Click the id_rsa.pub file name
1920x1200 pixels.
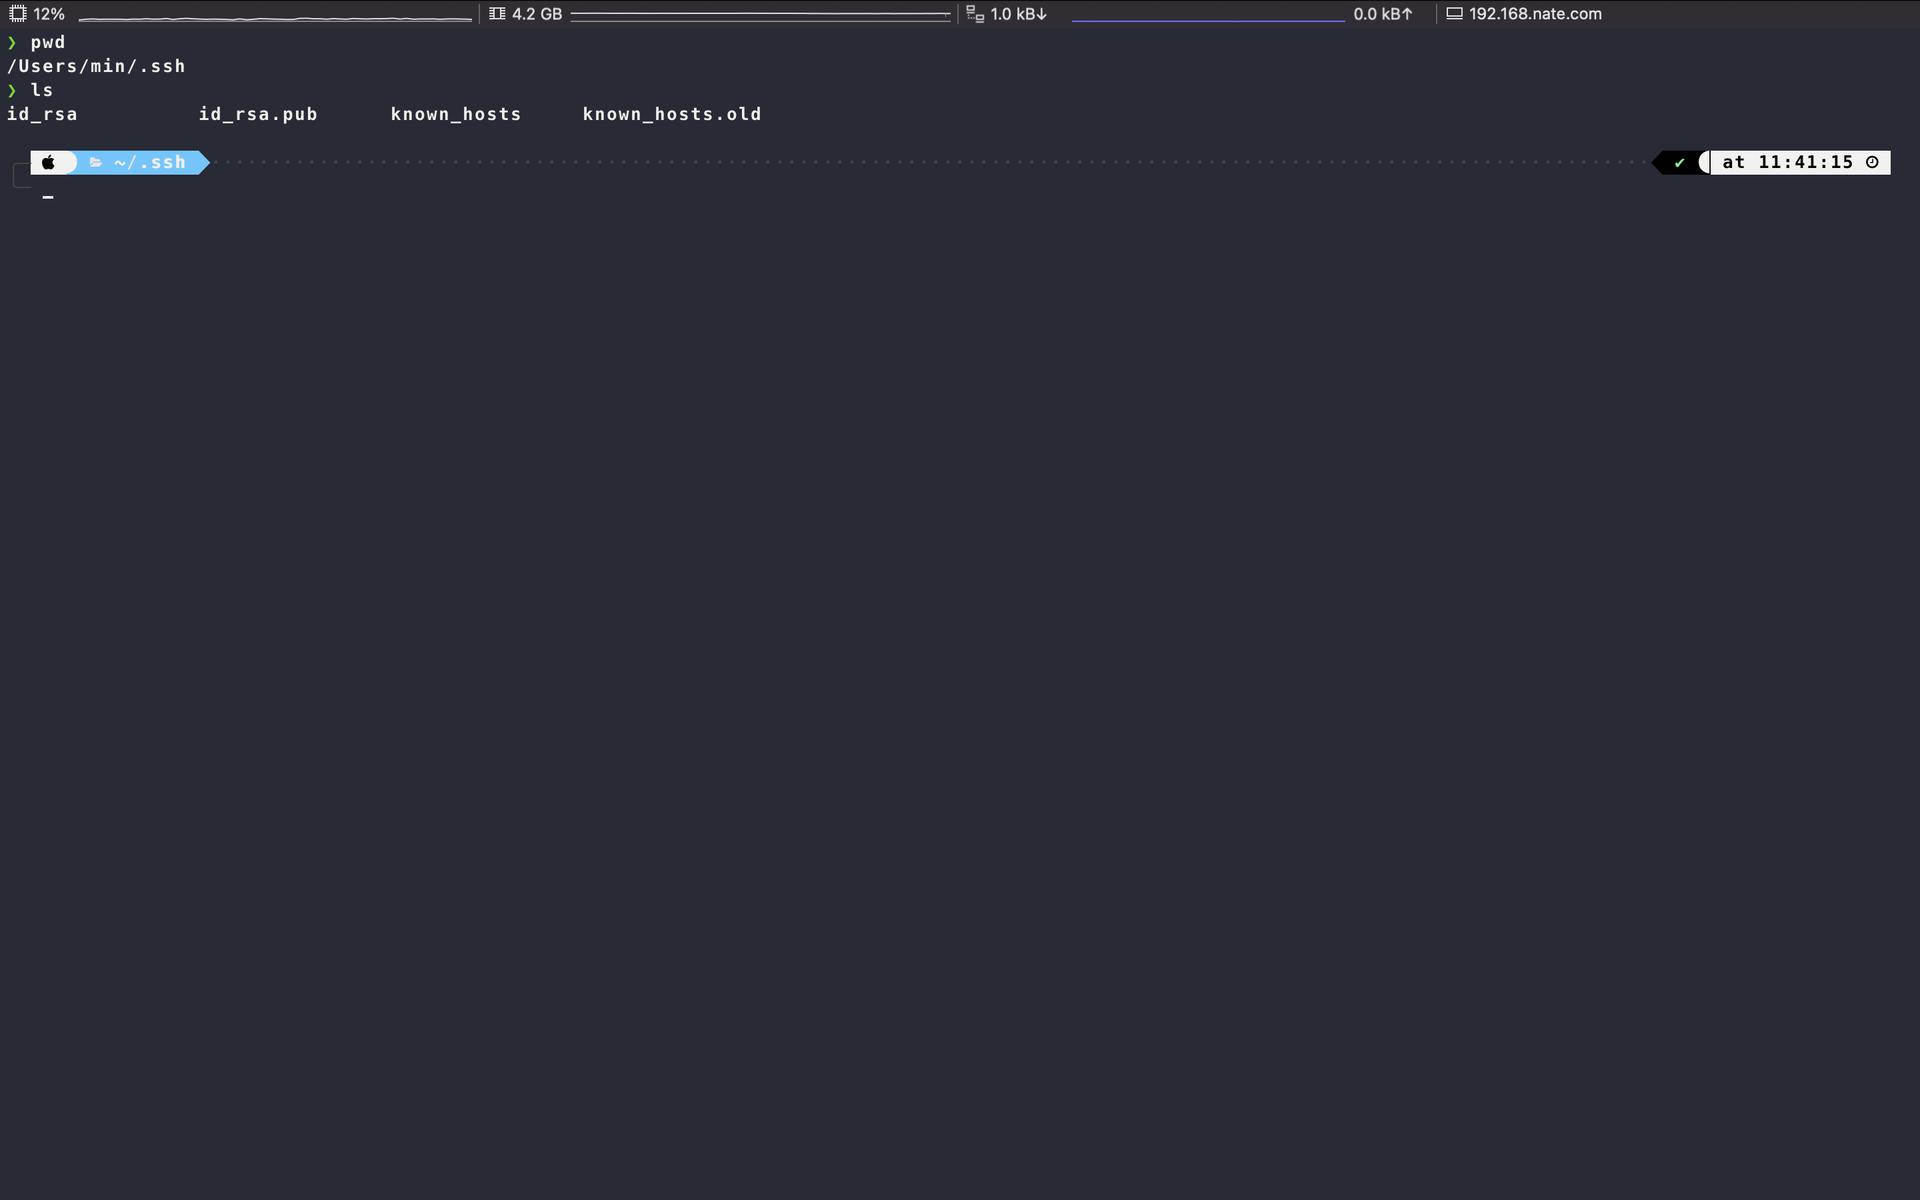pyautogui.click(x=258, y=114)
